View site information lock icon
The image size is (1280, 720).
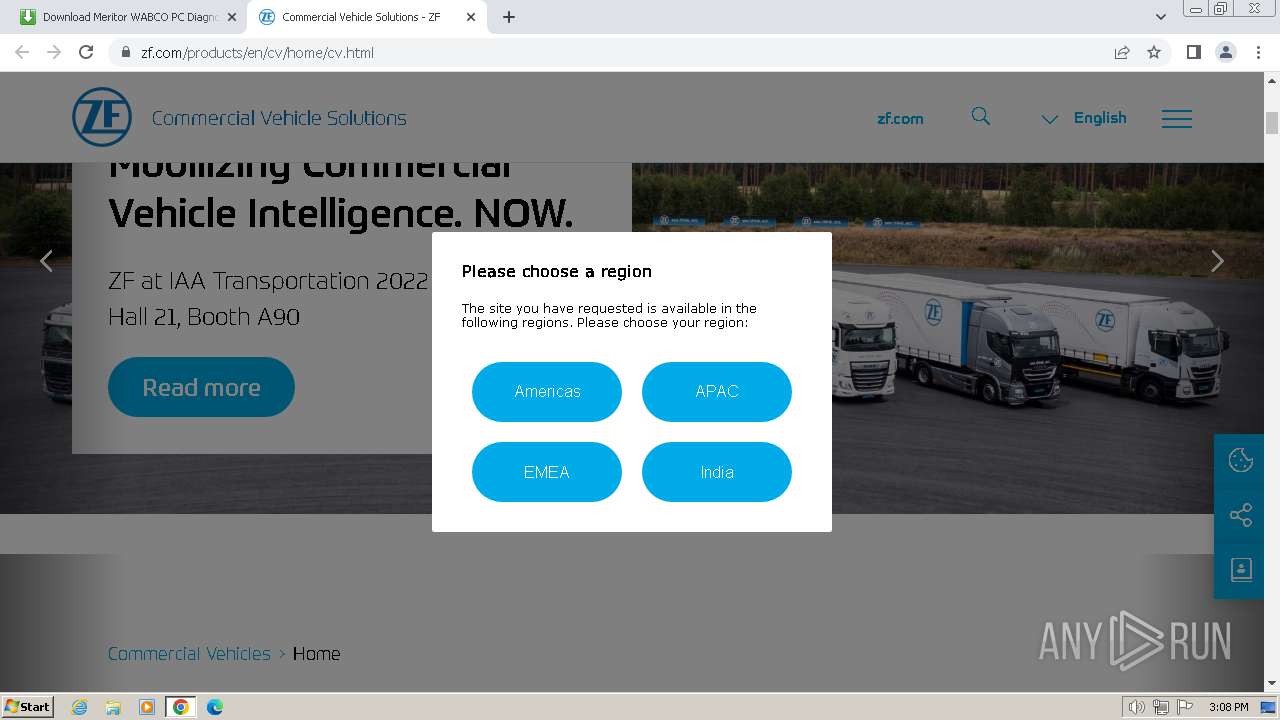click(x=125, y=52)
